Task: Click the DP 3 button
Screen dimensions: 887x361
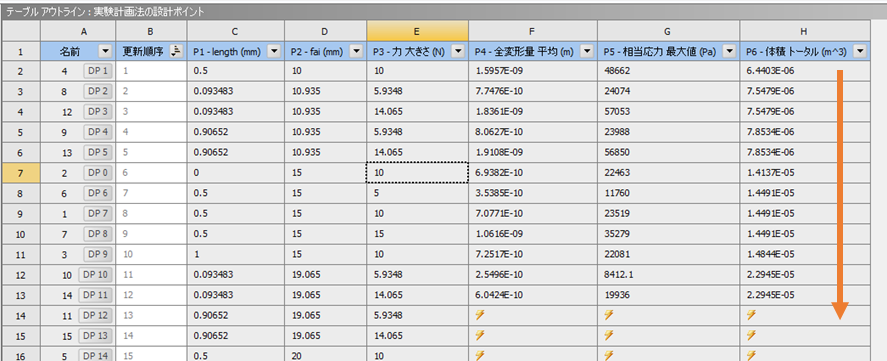Action: coord(98,111)
